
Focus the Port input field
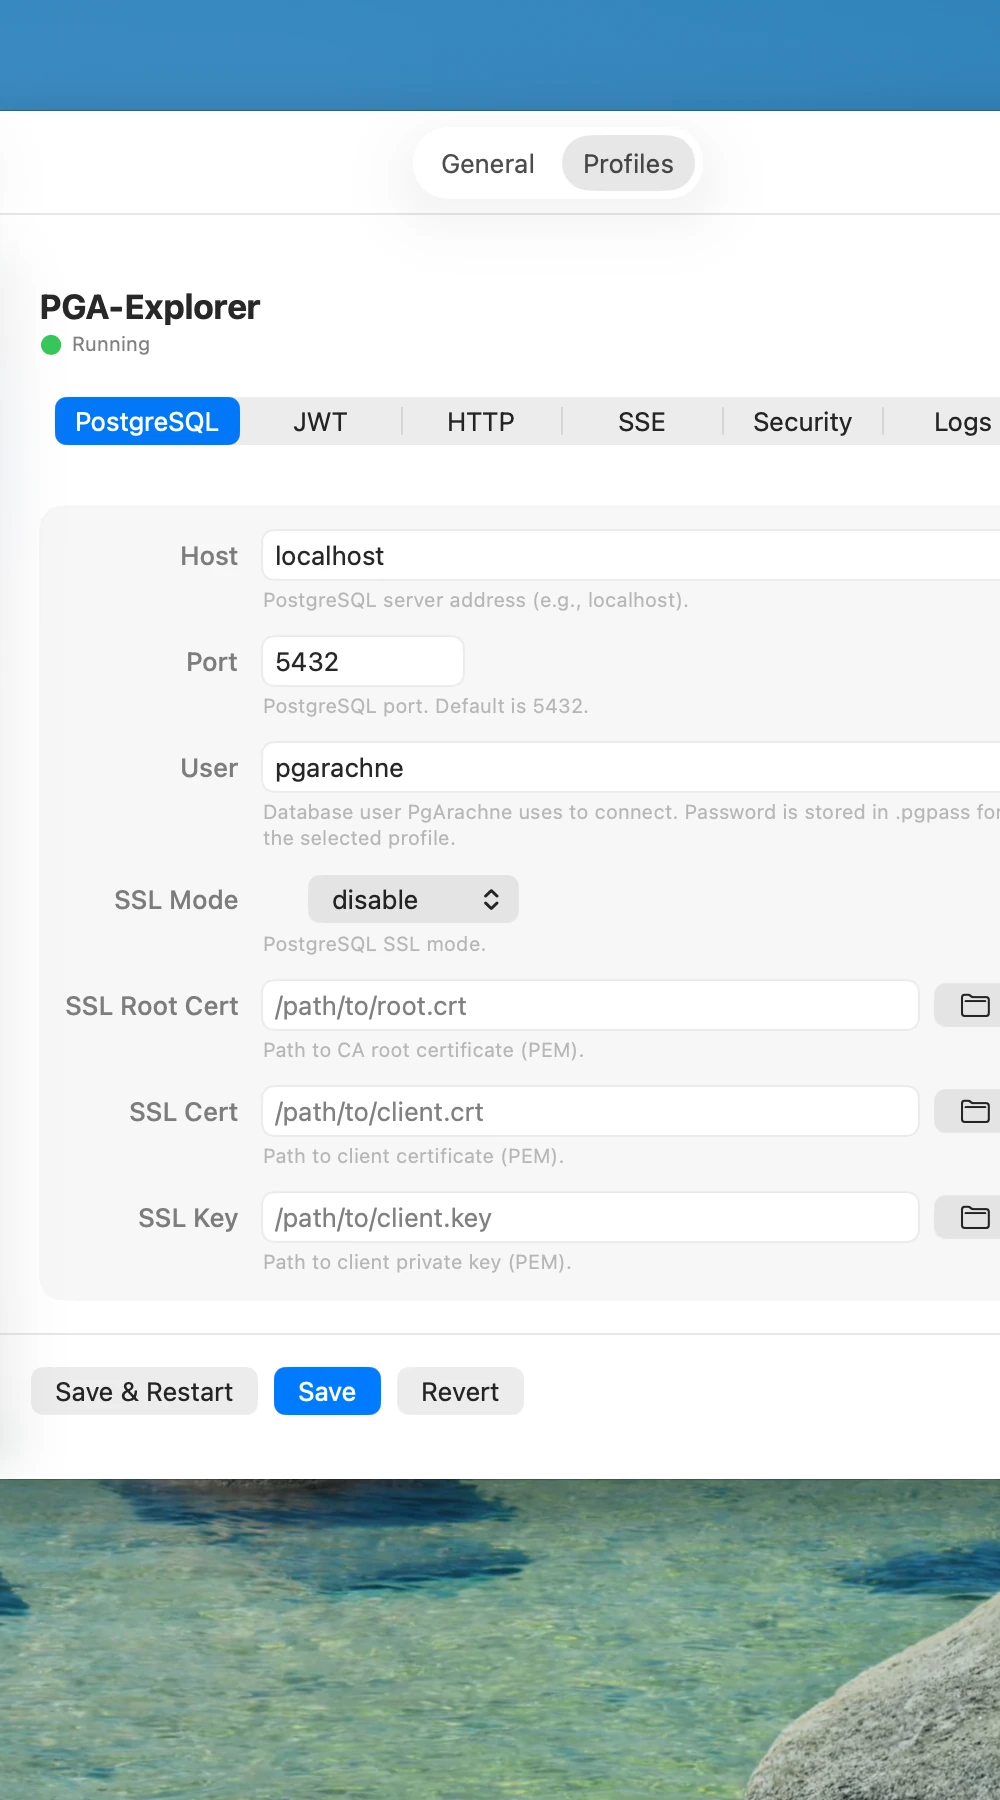[363, 661]
